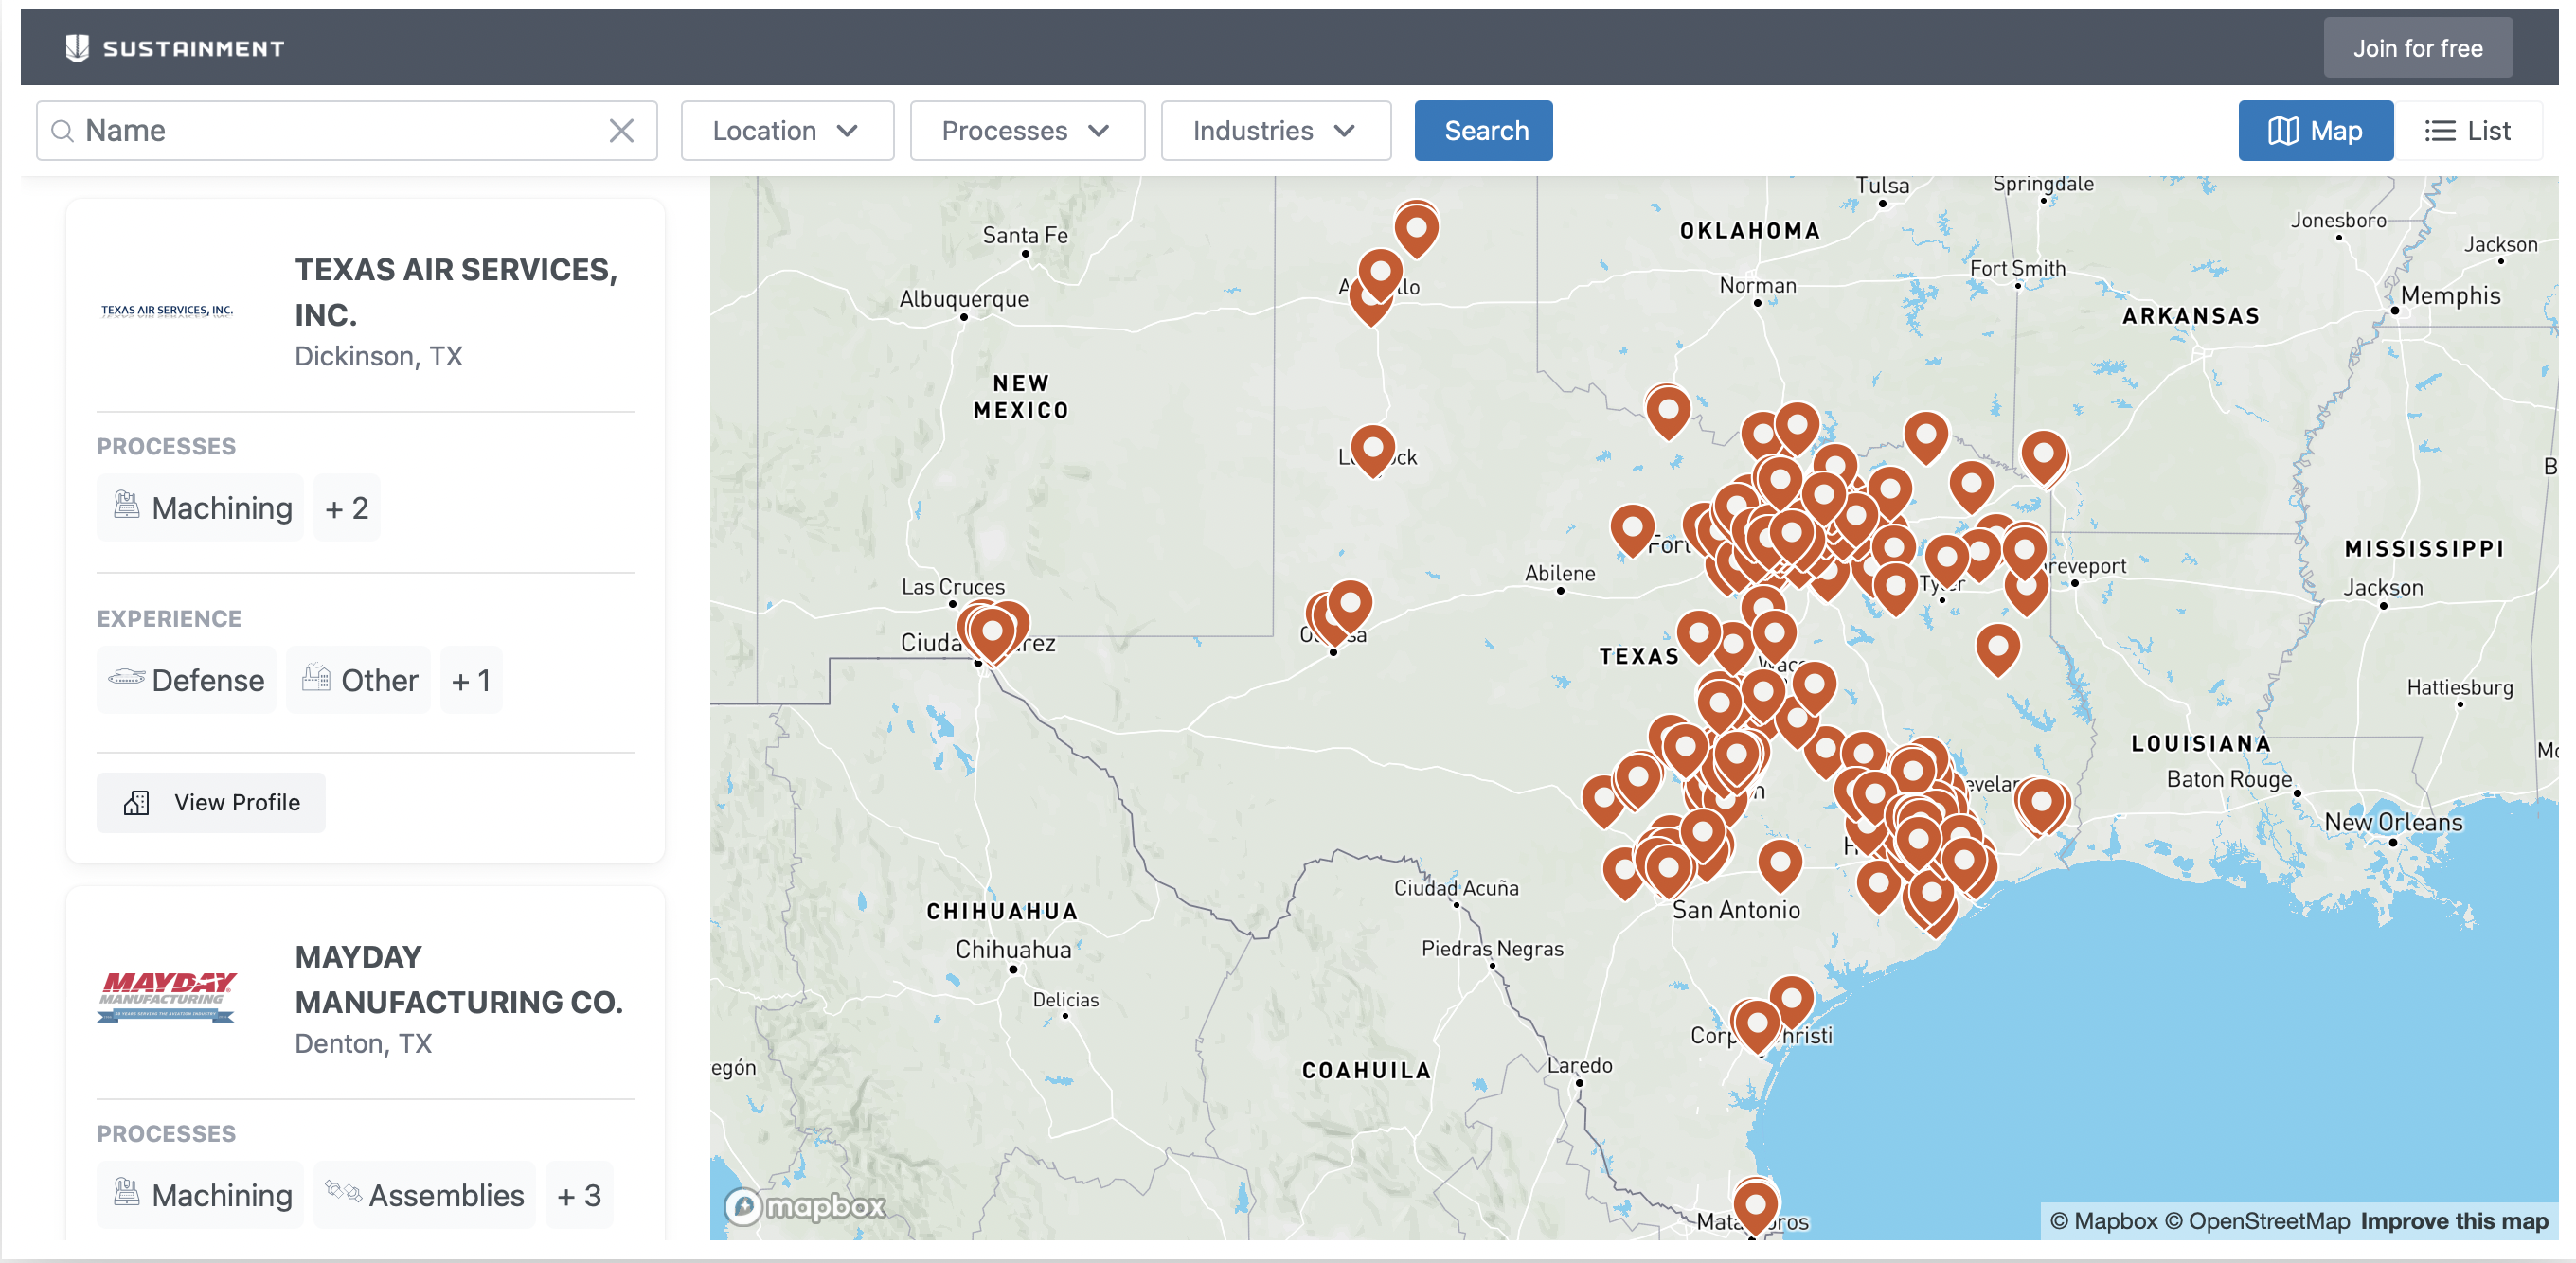
Task: Click the Other experience tag
Action: [x=358, y=680]
